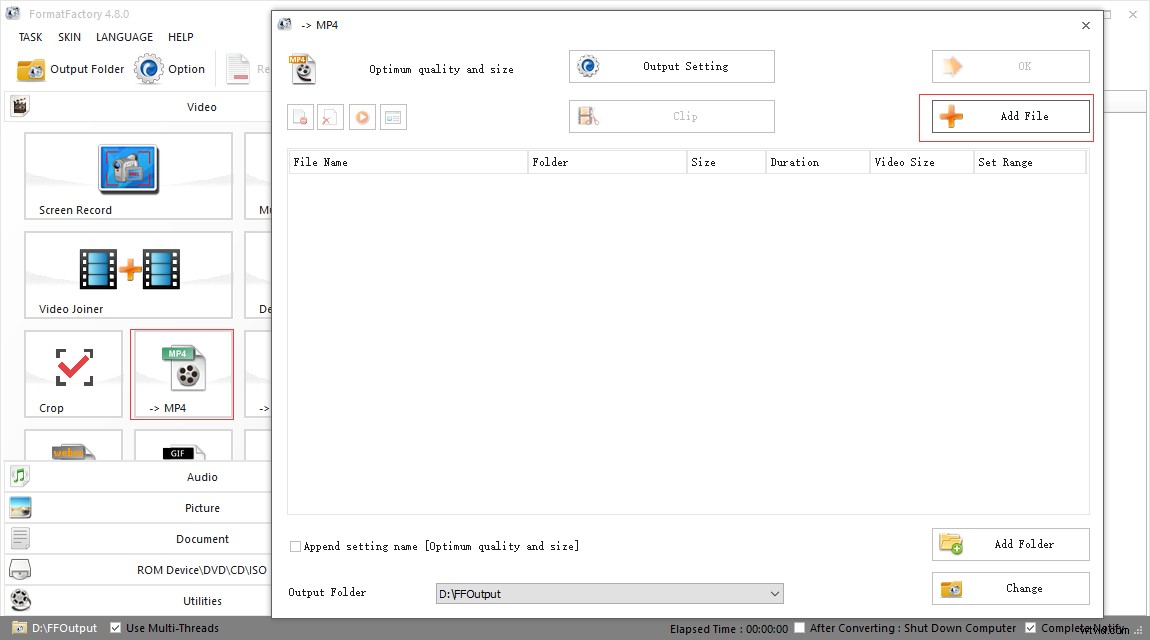This screenshot has height=640, width=1150.
Task: Click the media info icon
Action: 393,116
